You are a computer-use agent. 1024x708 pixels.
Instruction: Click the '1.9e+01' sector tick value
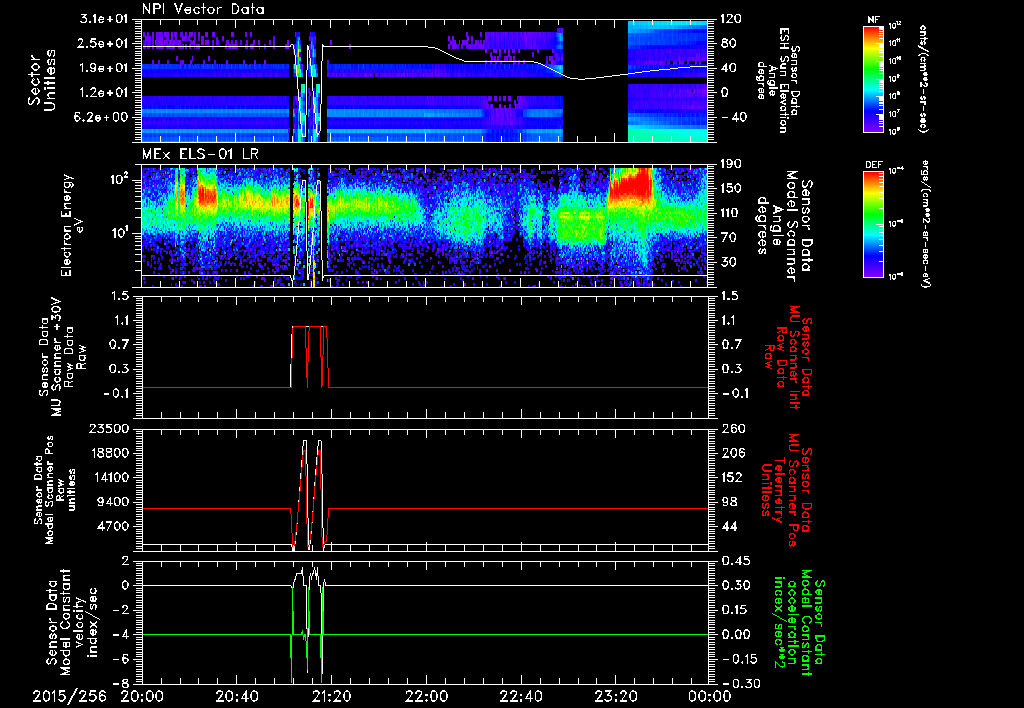tap(106, 68)
